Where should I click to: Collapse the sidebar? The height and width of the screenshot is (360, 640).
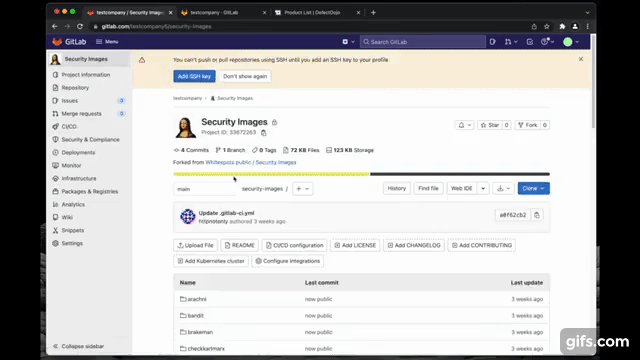[78, 346]
